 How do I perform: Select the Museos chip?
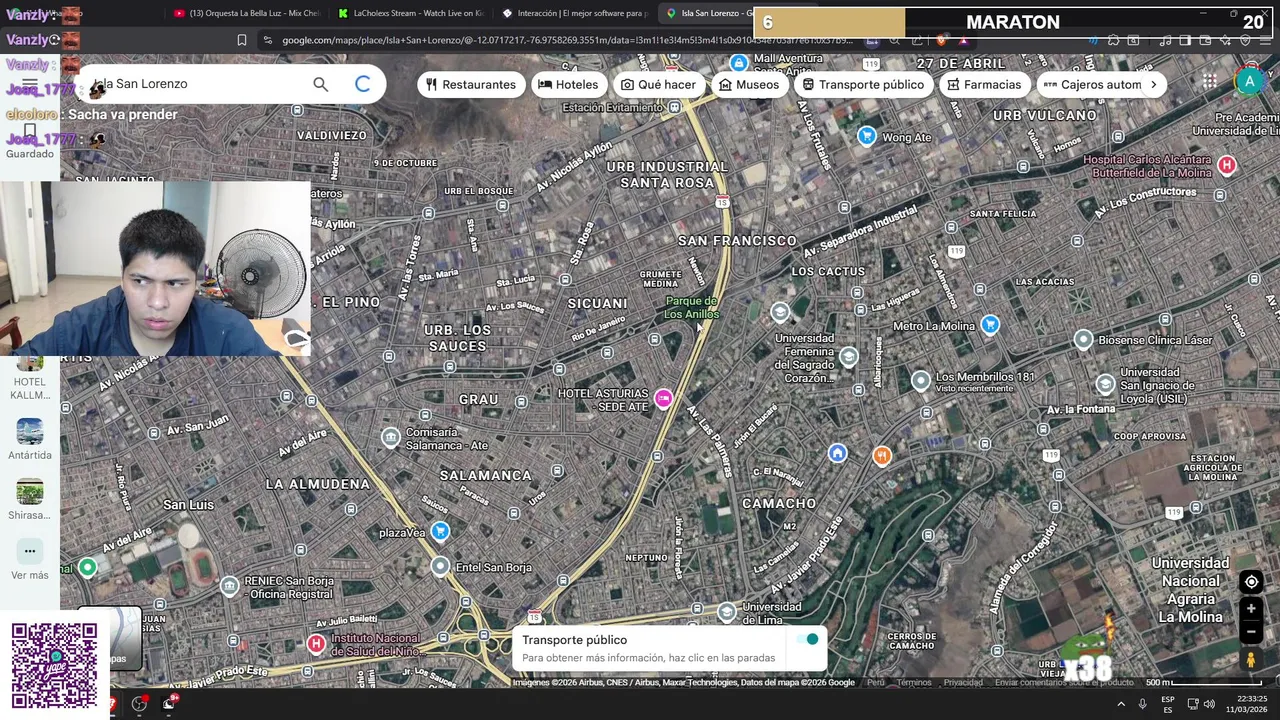(x=748, y=85)
